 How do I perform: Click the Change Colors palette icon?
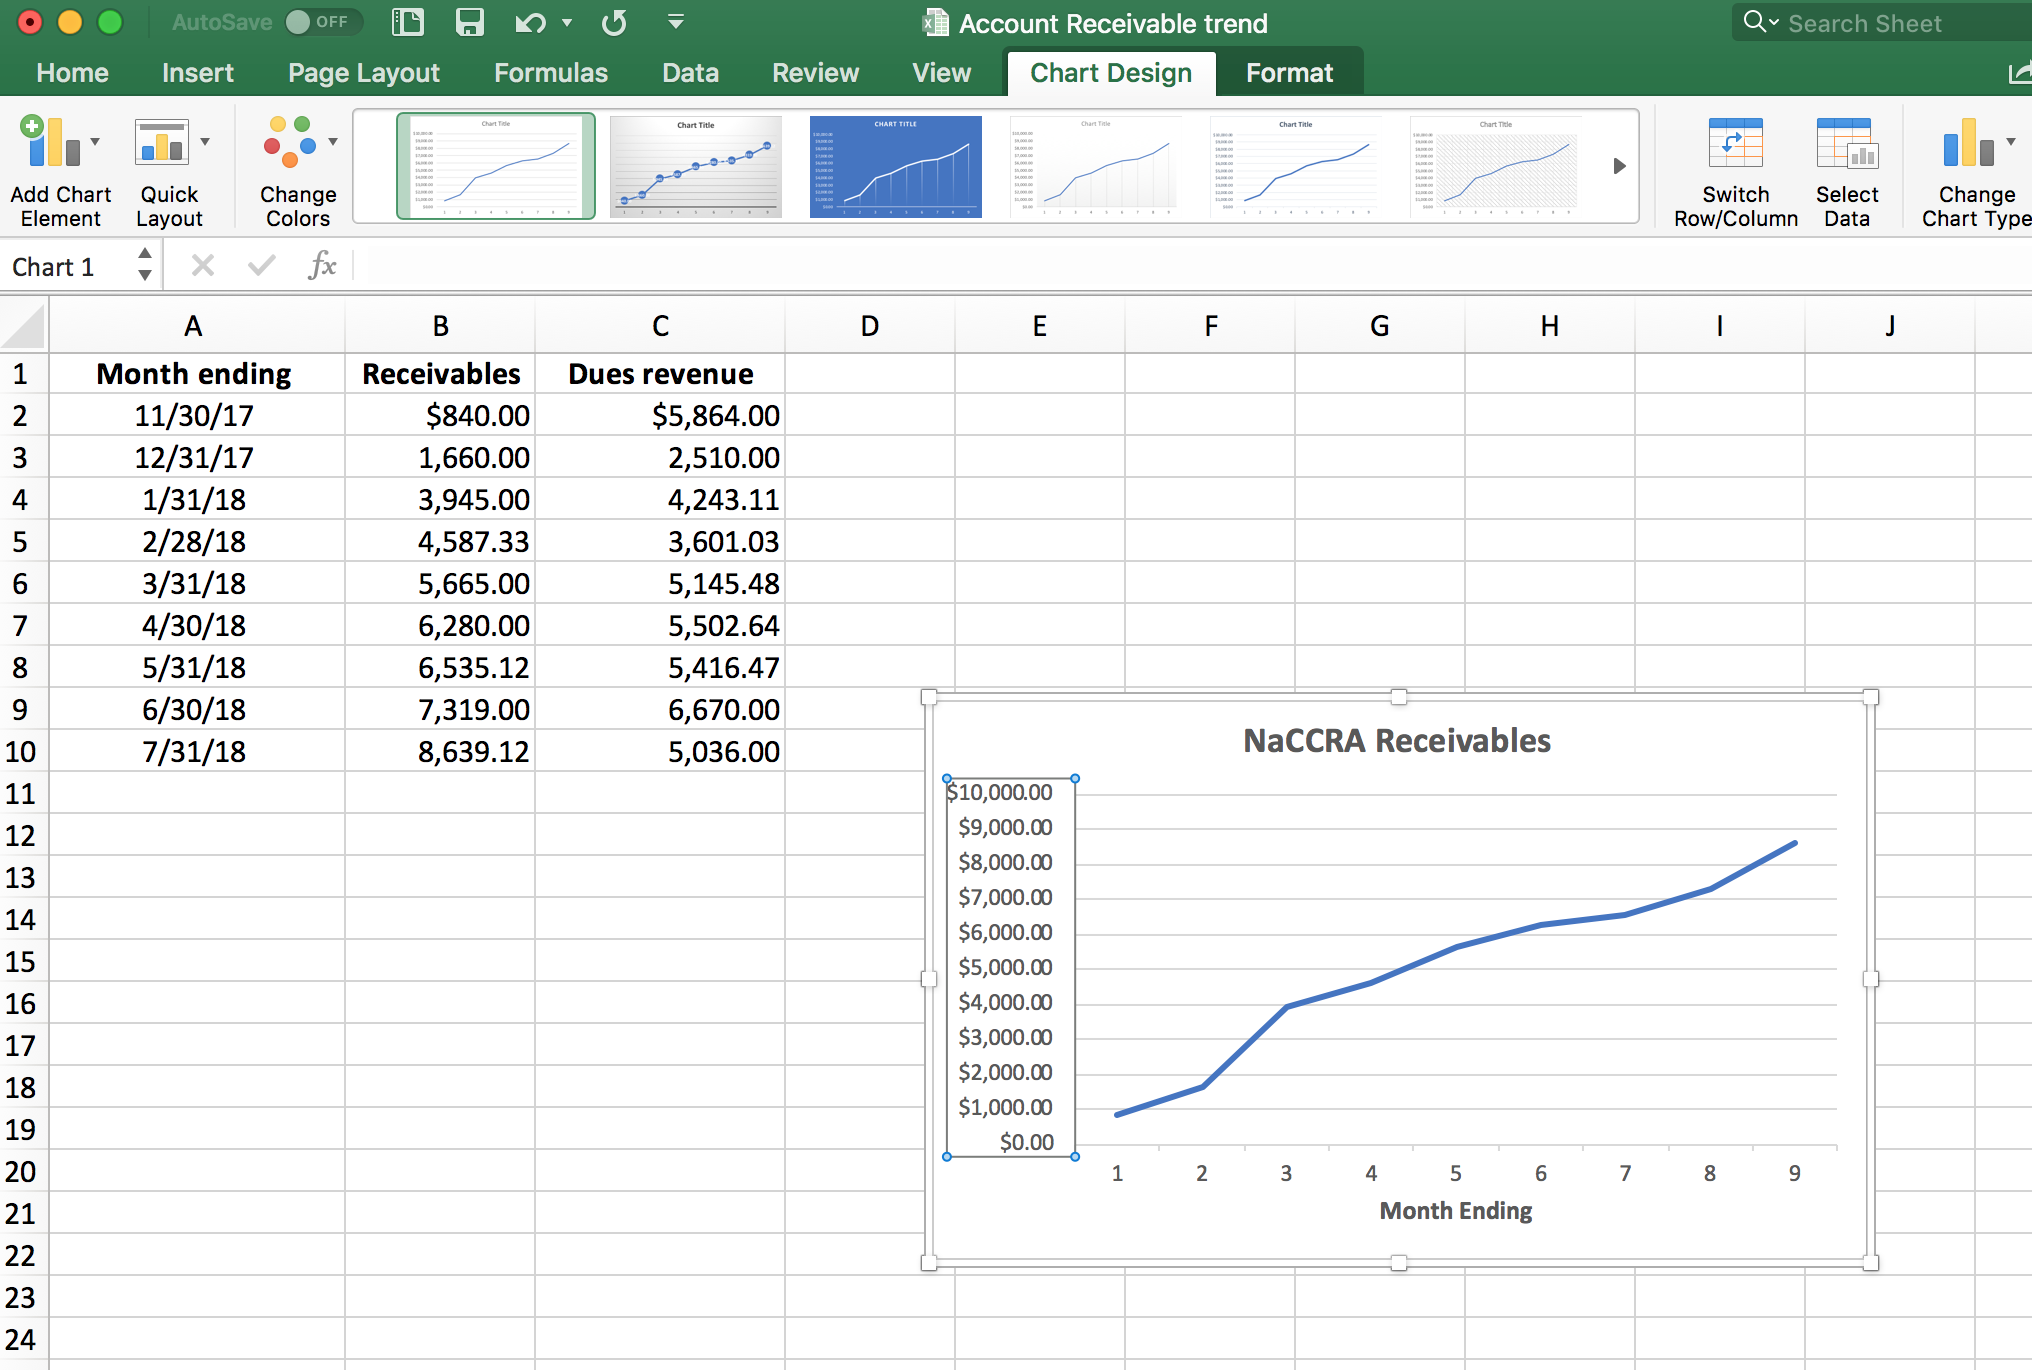pyautogui.click(x=291, y=143)
